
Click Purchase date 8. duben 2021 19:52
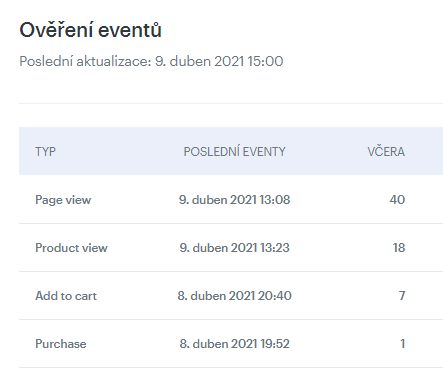(234, 344)
